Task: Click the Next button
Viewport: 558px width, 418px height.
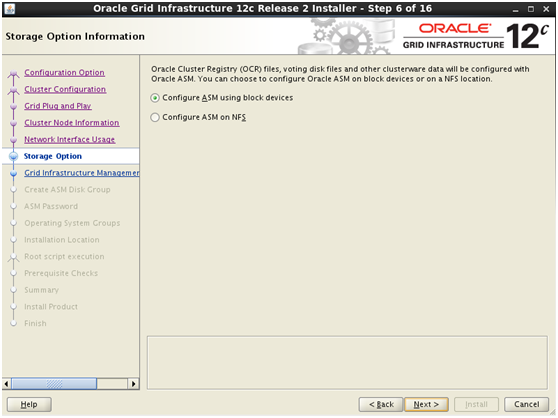Action: pos(426,404)
